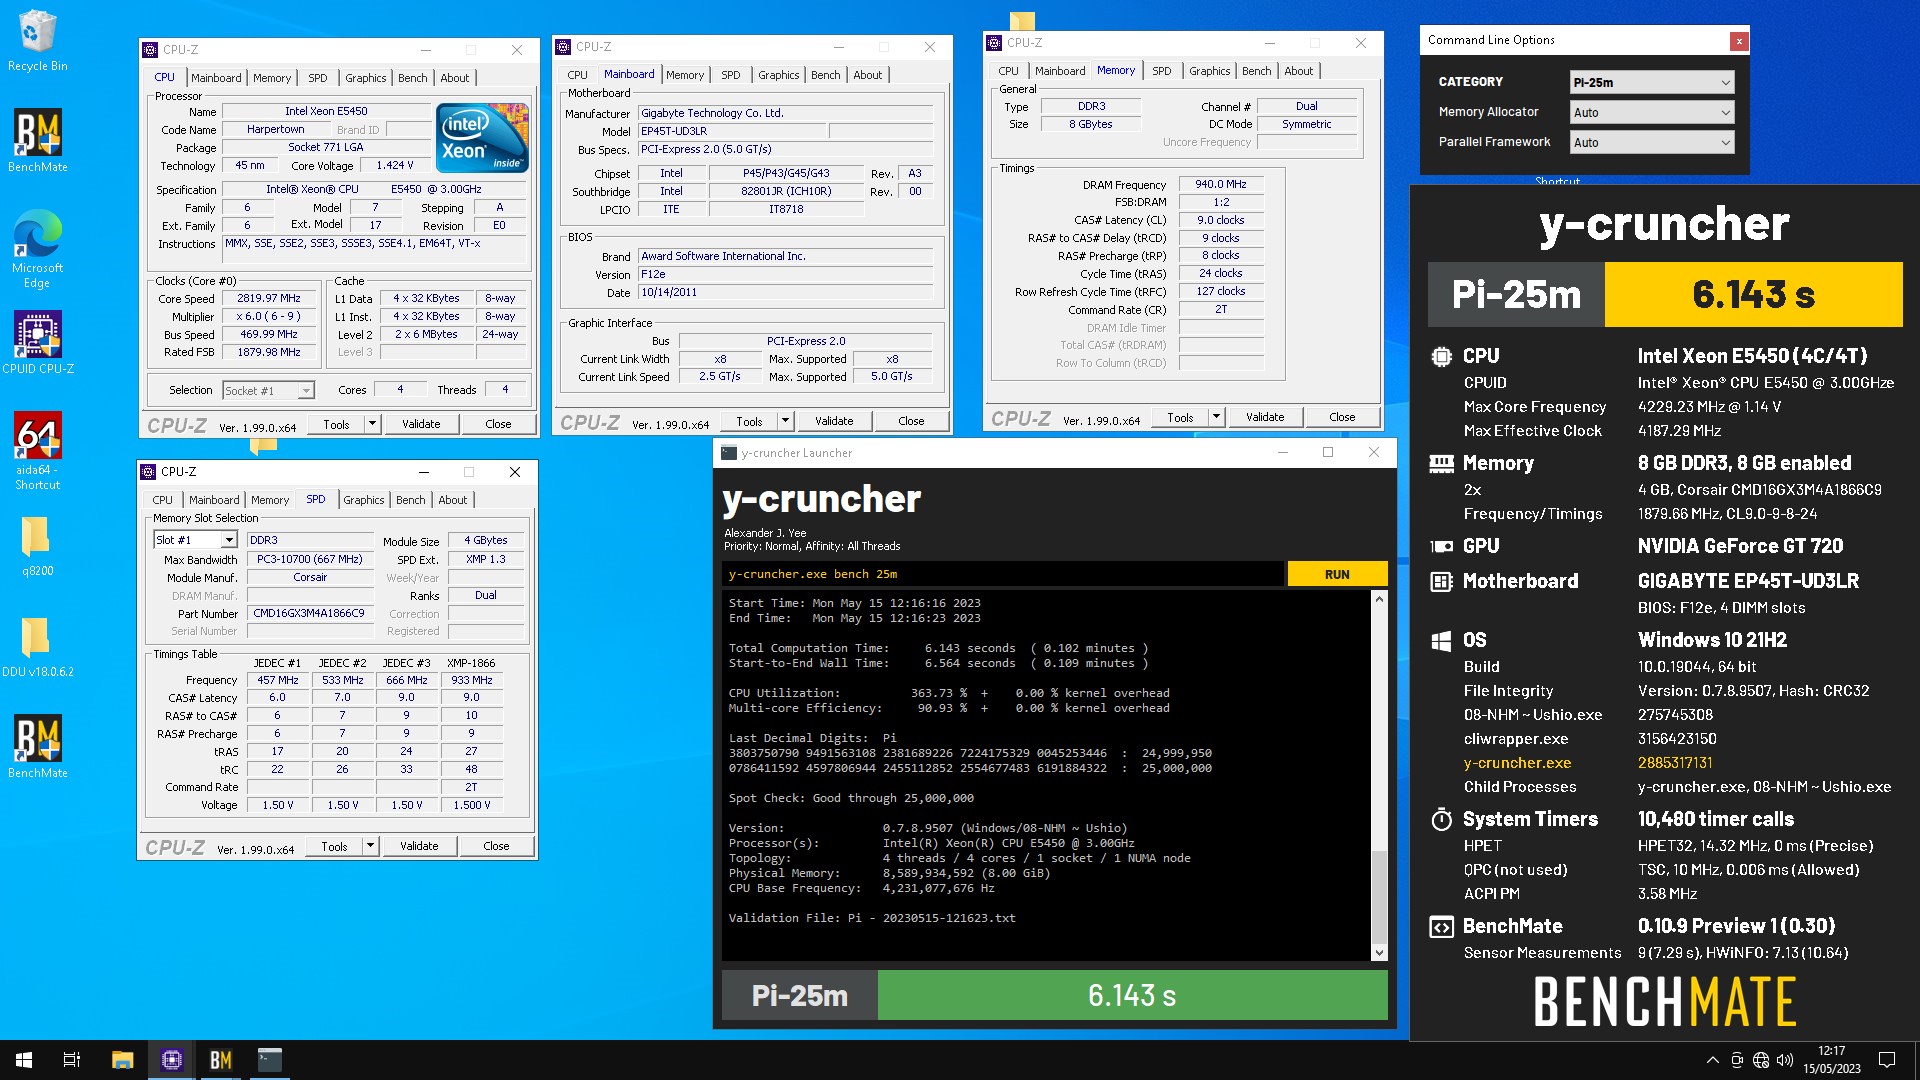Open CPUID CPU-Z desktop shortcut
1920x1080 pixels.
coord(37,342)
